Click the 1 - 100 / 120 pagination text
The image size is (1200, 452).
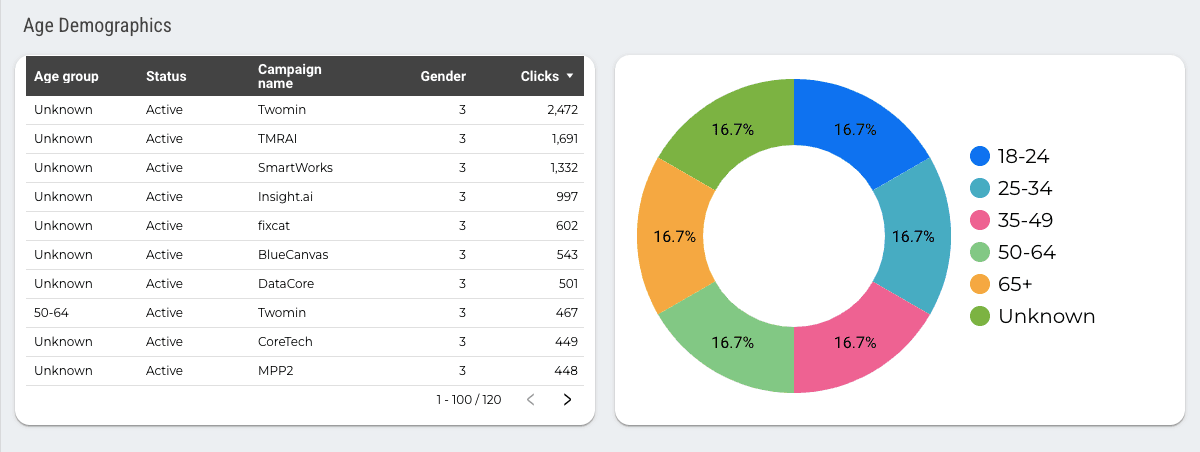pos(468,400)
